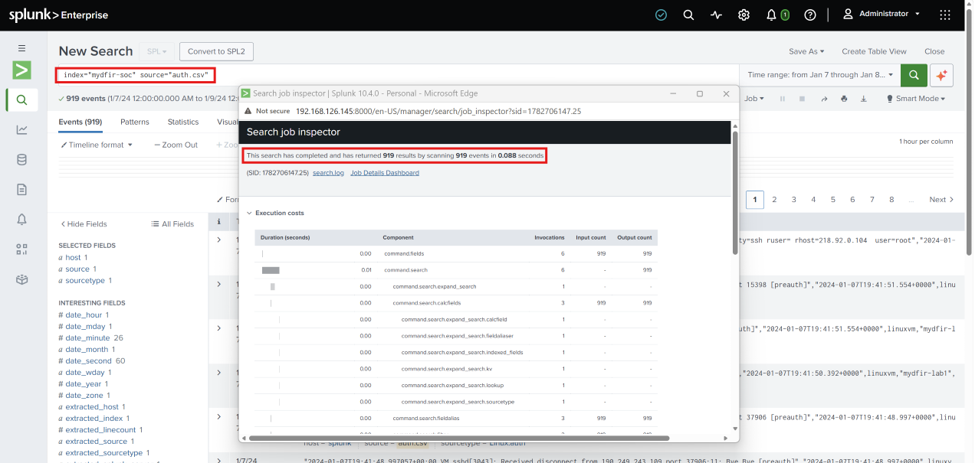
Task: Click the job inspector horizontal scrollbar
Action: click(x=459, y=438)
